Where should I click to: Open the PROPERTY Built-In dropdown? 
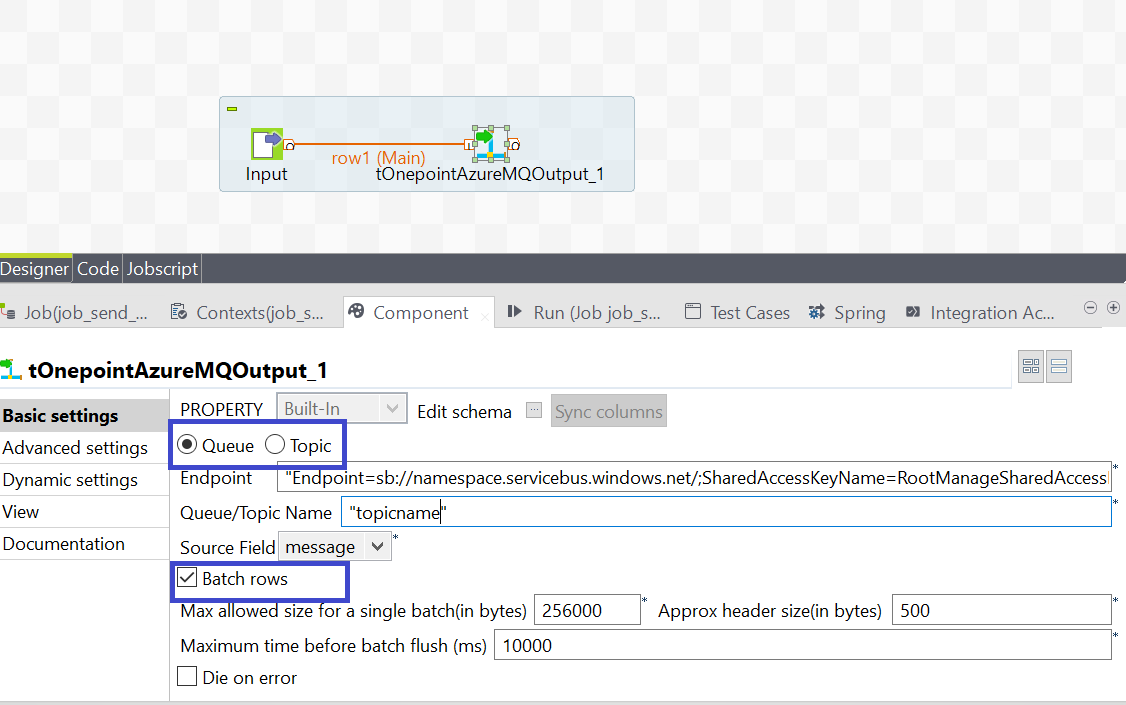tap(342, 408)
